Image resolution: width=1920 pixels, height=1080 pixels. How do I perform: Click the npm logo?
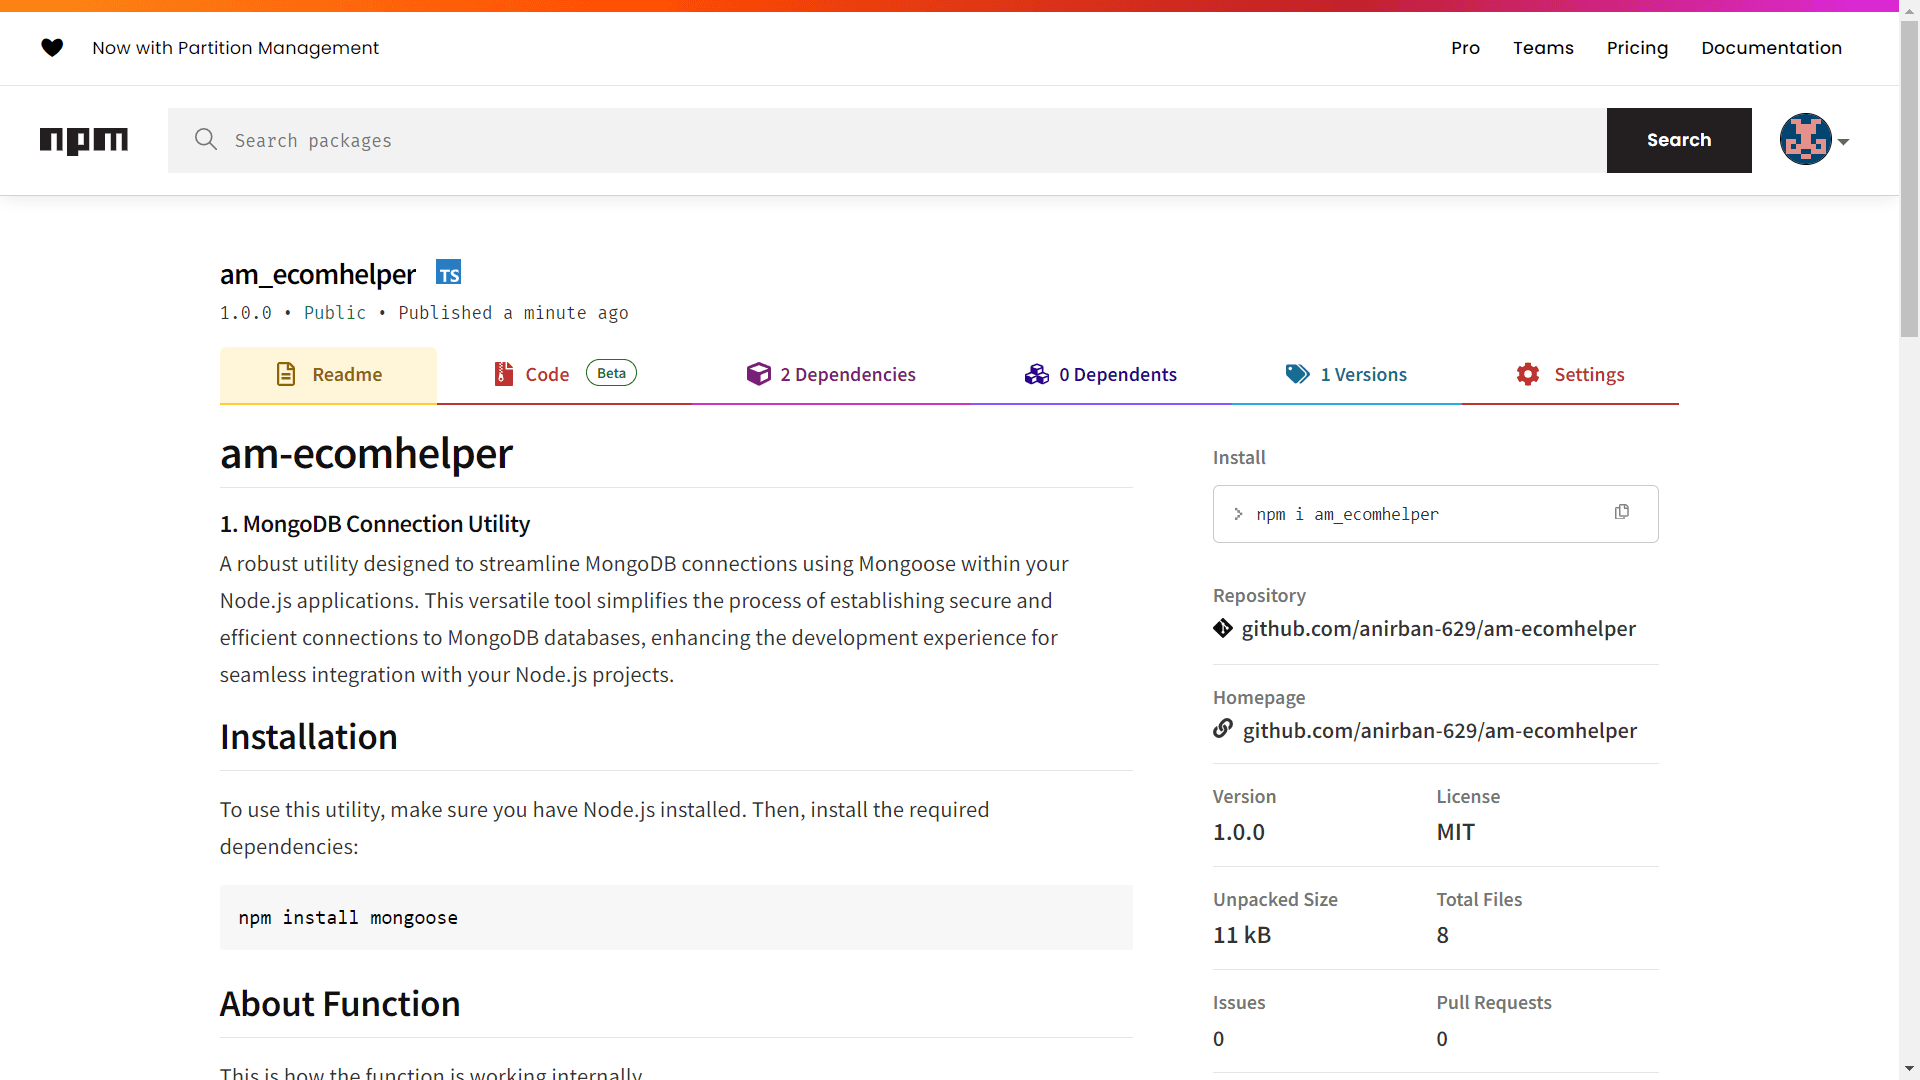click(x=84, y=140)
